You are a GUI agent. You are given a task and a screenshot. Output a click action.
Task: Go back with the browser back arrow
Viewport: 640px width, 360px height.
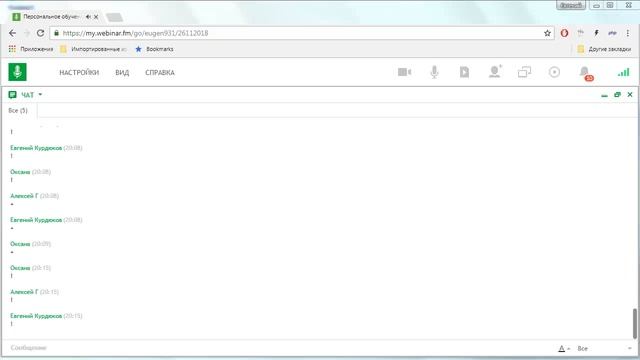(12, 33)
